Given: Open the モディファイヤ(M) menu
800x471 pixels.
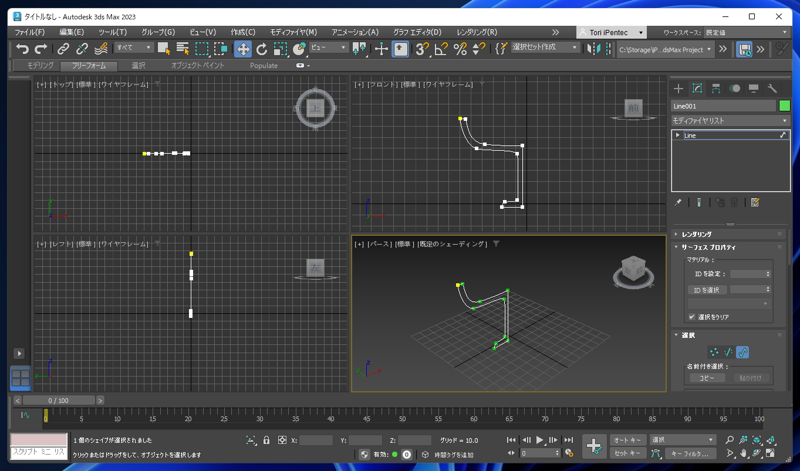Looking at the screenshot, I should 293,32.
